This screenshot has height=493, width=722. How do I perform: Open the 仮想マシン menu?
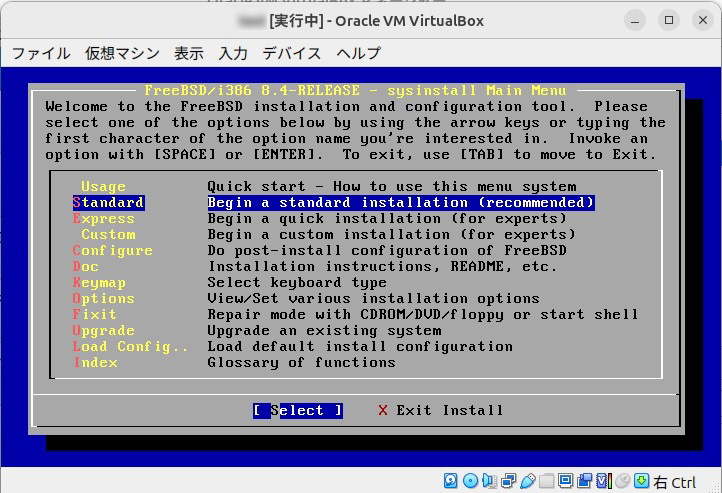coord(122,53)
